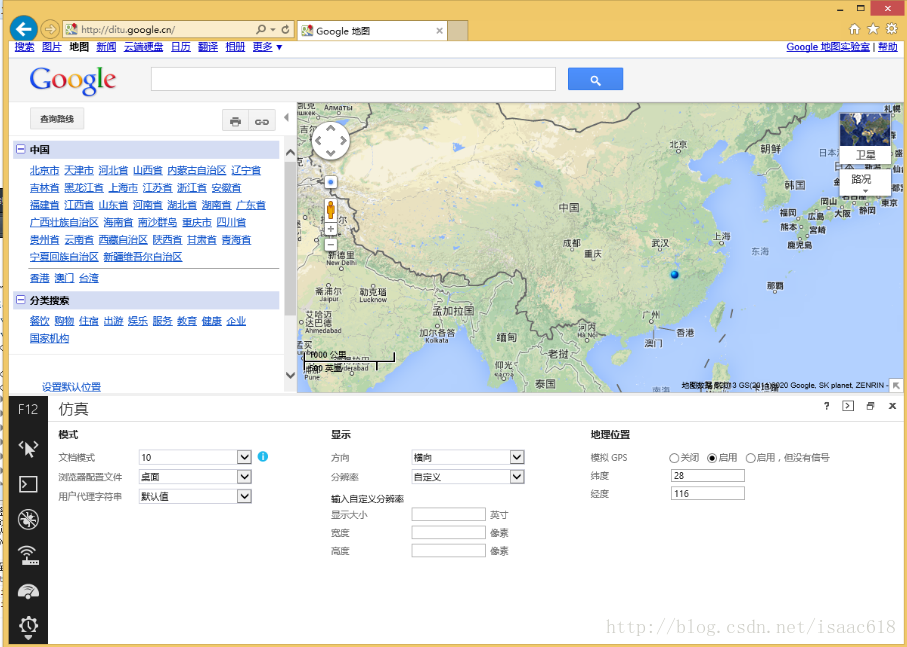Click the address bar search magnifier icon
Screen dimensions: 907x647
pyautogui.click(x=261, y=29)
